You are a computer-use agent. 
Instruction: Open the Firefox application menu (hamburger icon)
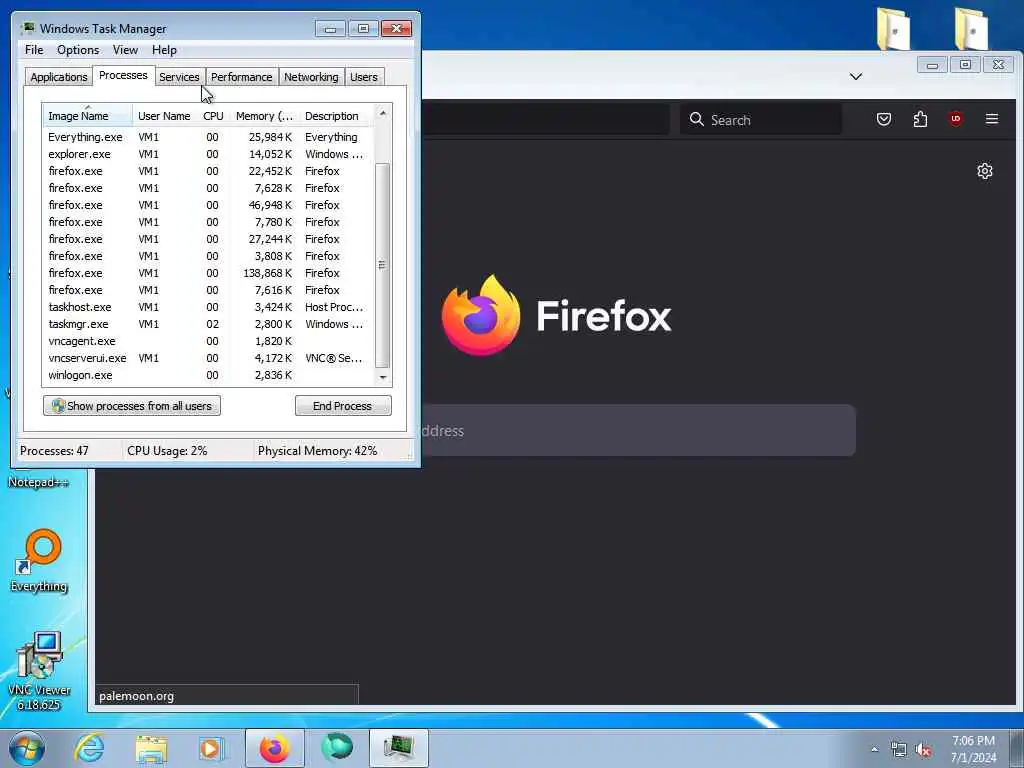(991, 119)
